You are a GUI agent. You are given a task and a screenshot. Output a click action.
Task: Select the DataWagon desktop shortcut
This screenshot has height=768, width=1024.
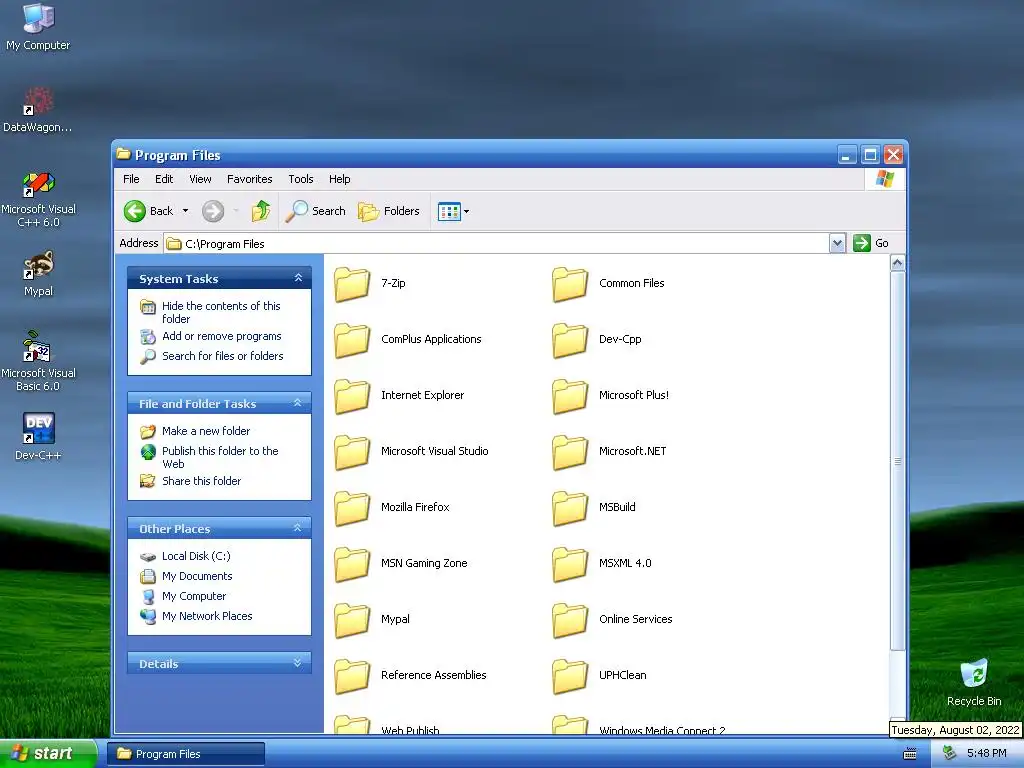(38, 110)
